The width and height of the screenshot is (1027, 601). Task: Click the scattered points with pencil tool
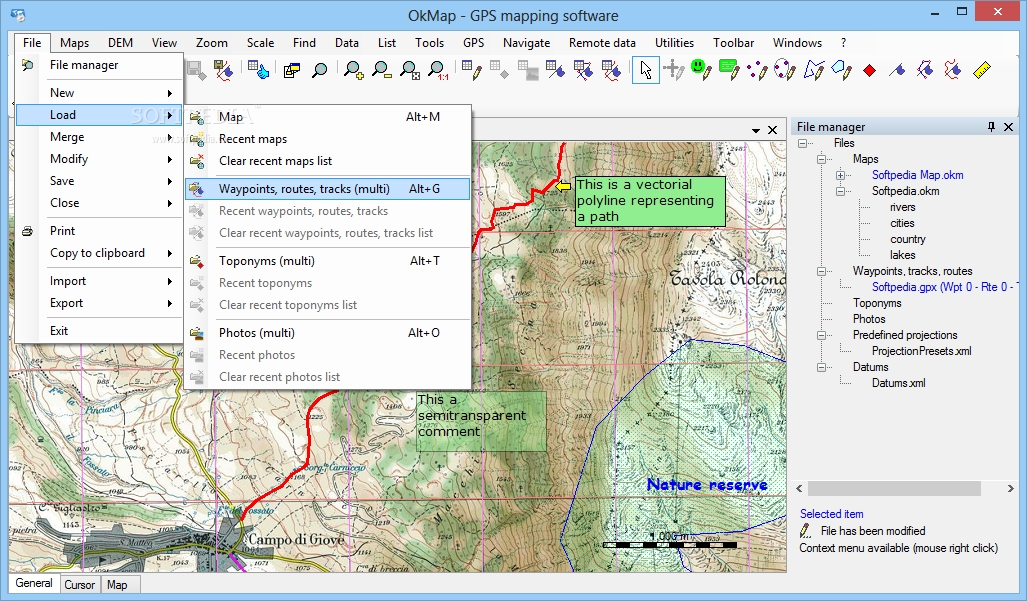757,69
